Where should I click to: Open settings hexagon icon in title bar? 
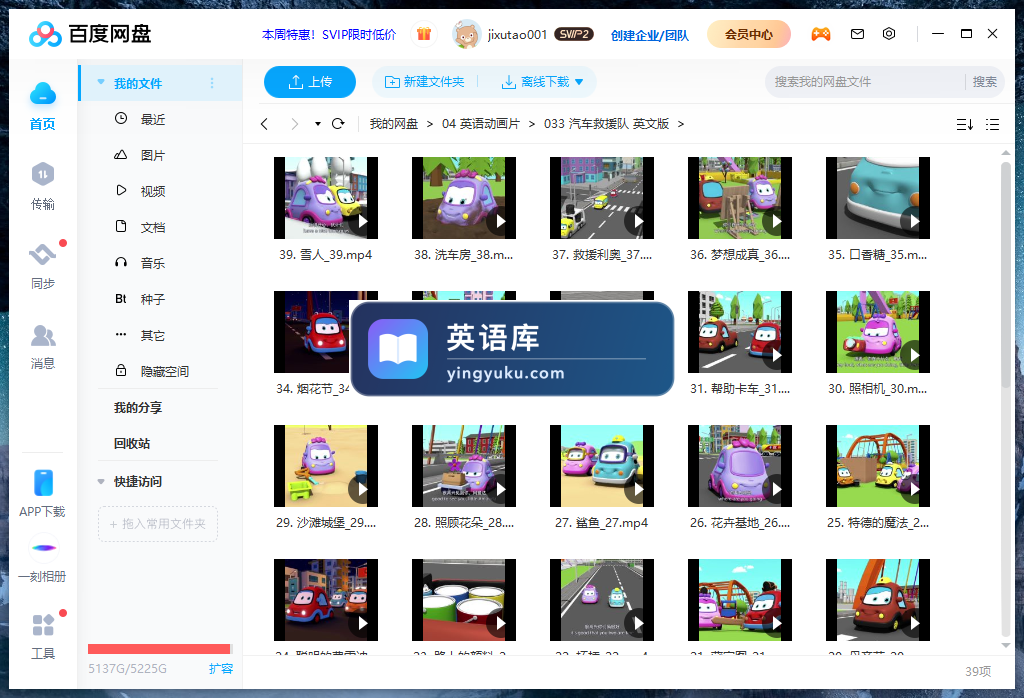point(889,34)
